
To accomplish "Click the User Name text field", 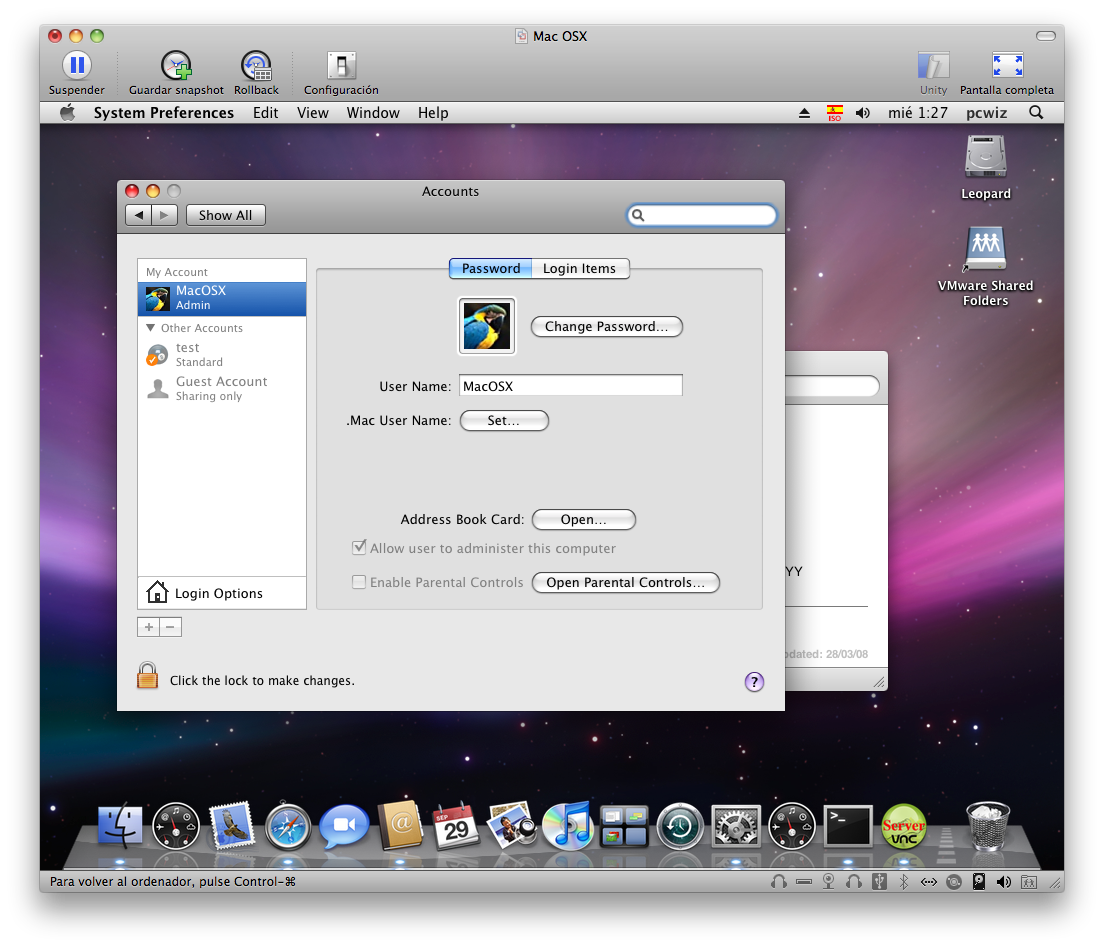I will (570, 386).
